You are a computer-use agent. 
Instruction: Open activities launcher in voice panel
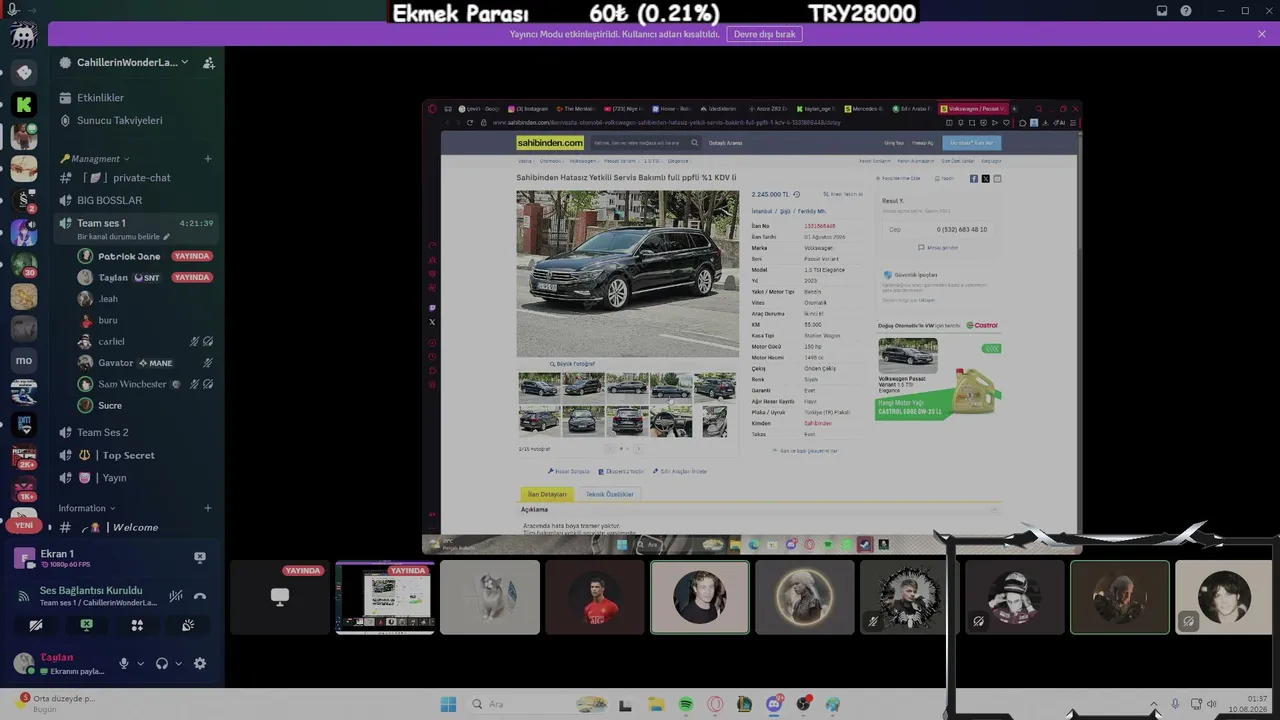pyautogui.click(x=137, y=625)
